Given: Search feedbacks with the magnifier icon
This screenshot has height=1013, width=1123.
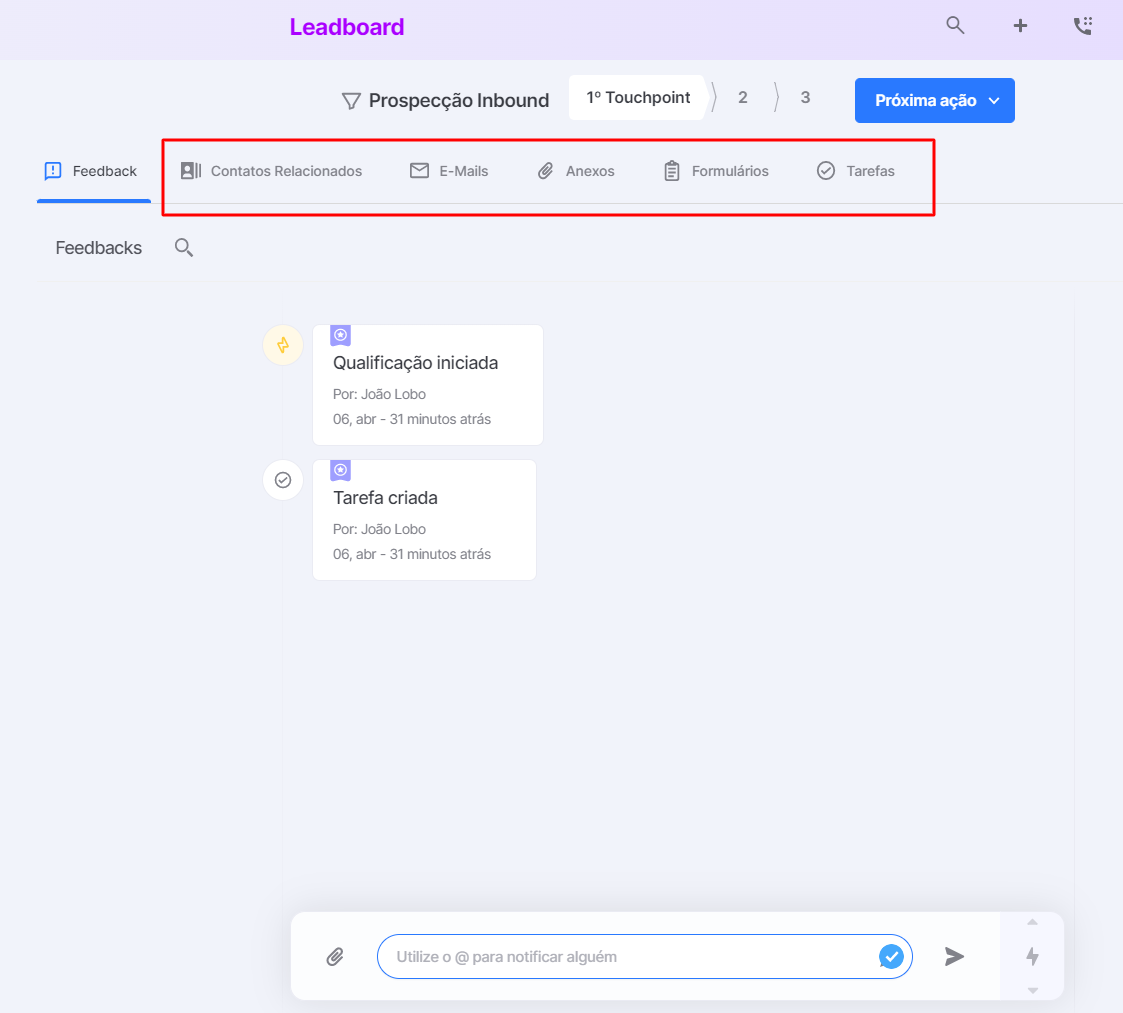Looking at the screenshot, I should [x=184, y=248].
